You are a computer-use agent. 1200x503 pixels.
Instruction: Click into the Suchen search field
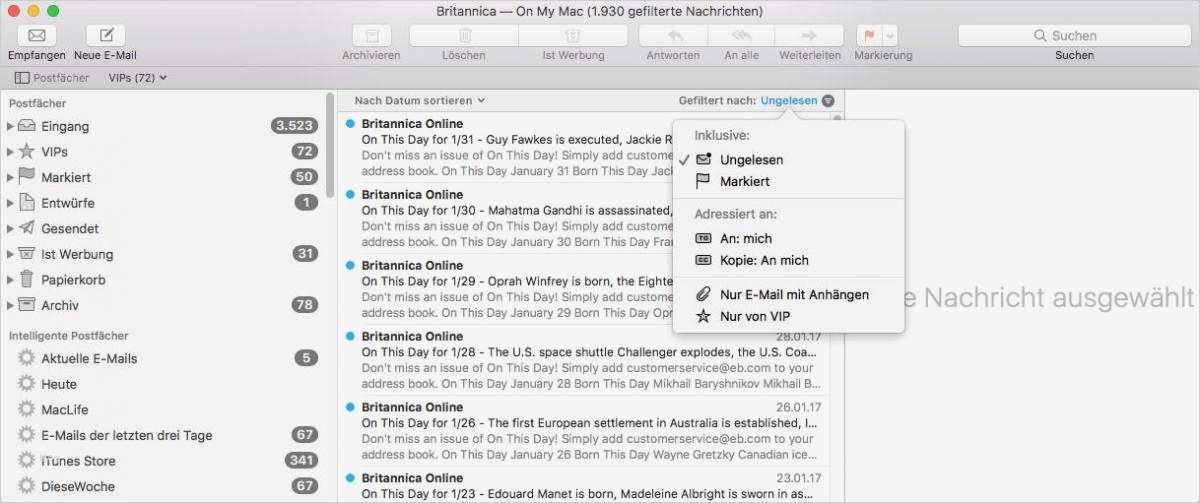click(x=1074, y=35)
